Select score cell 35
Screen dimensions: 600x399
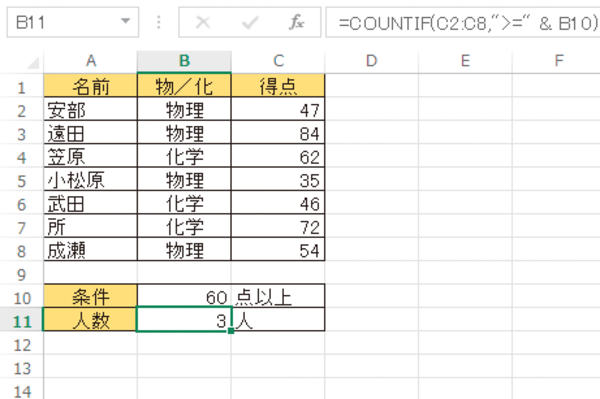(x=278, y=179)
